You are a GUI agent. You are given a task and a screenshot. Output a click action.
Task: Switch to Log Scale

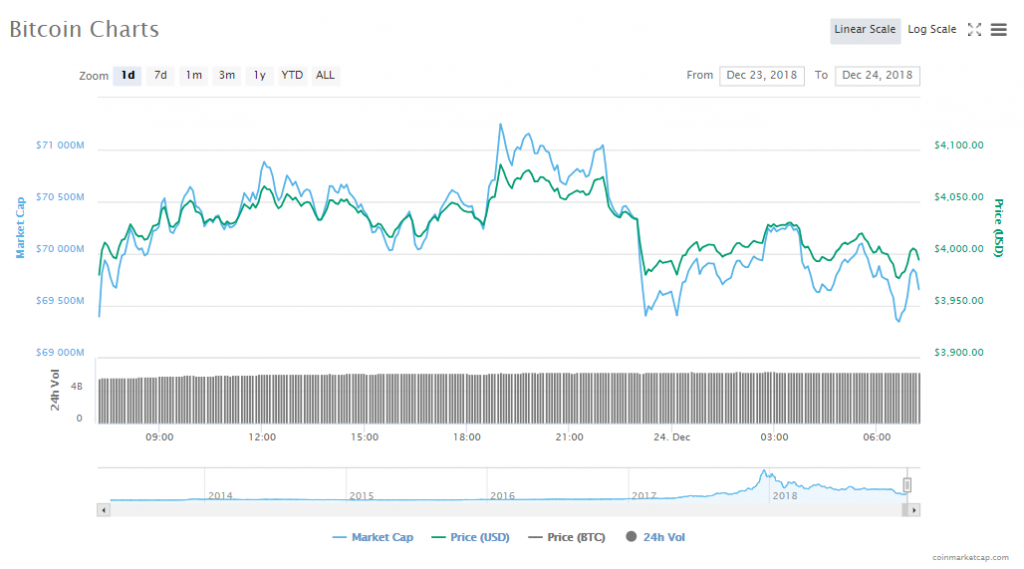[x=932, y=30]
